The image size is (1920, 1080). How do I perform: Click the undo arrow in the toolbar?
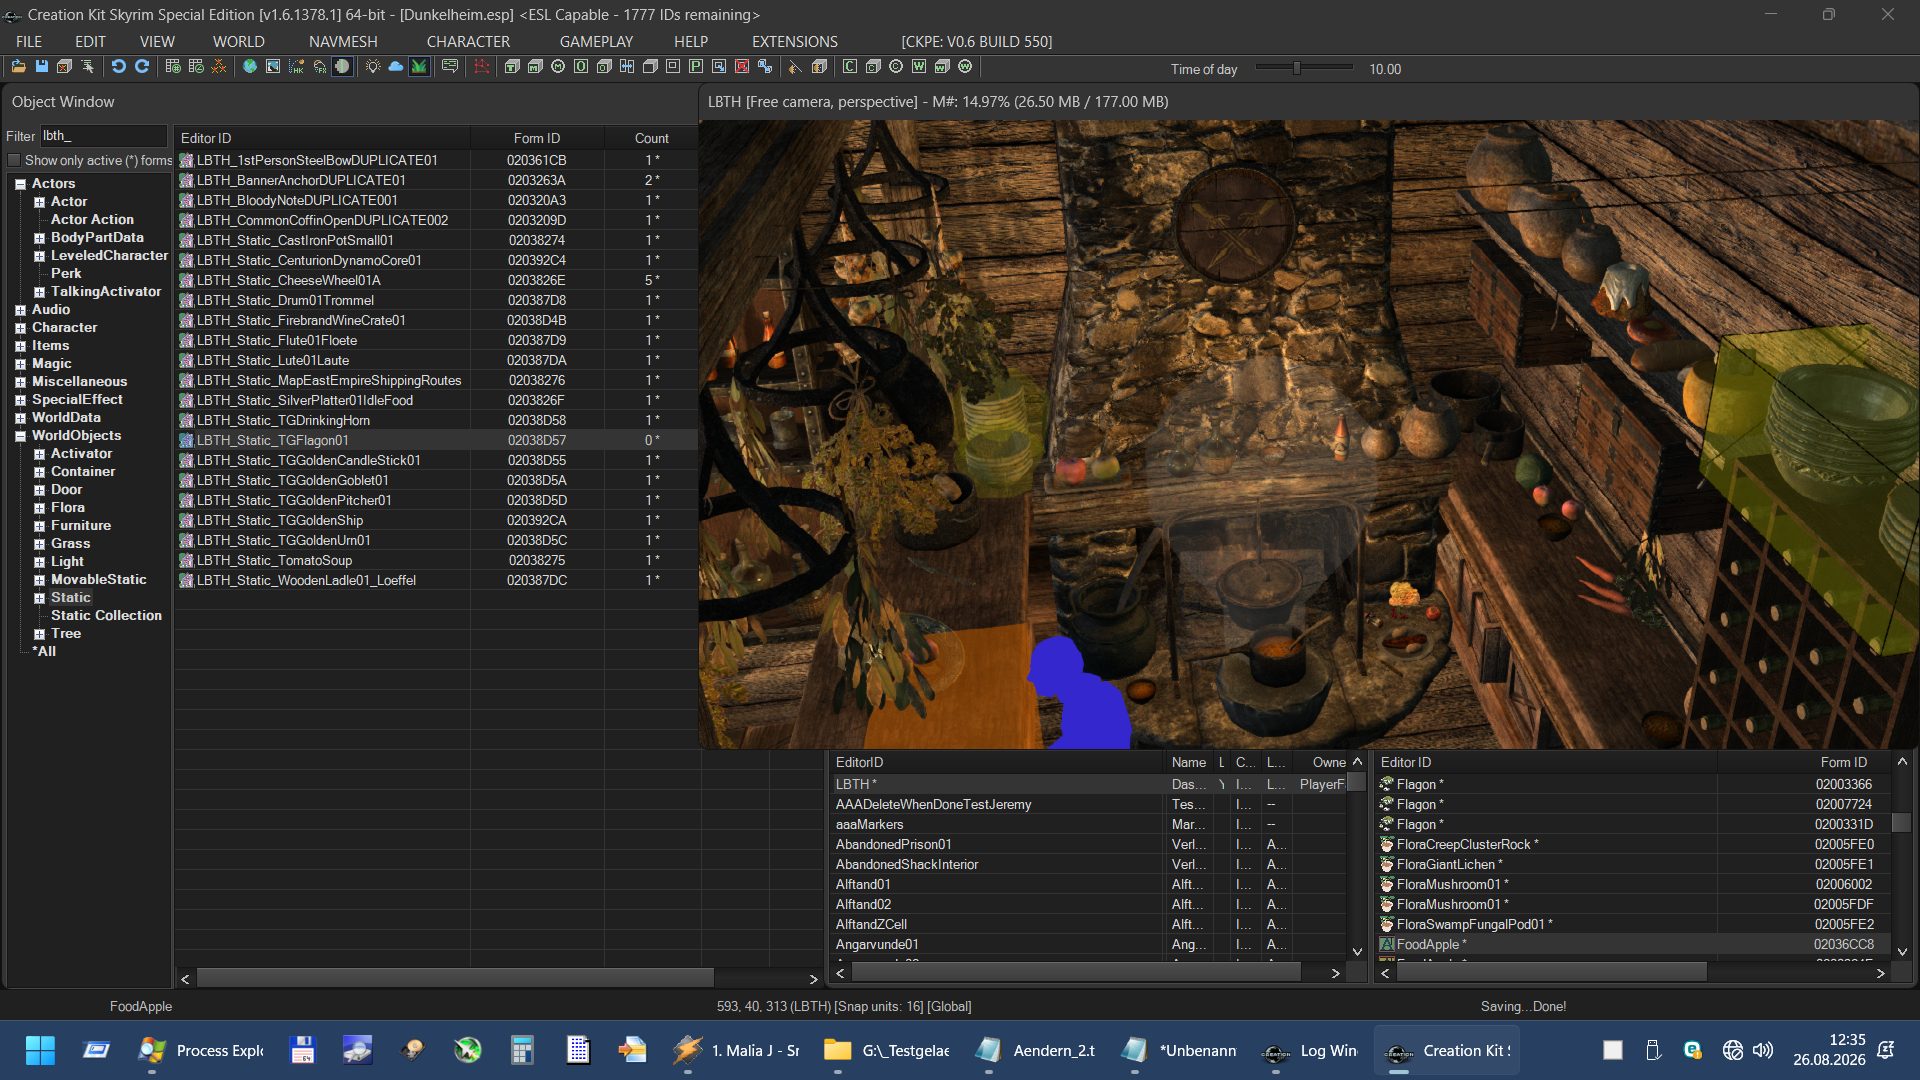pyautogui.click(x=118, y=67)
